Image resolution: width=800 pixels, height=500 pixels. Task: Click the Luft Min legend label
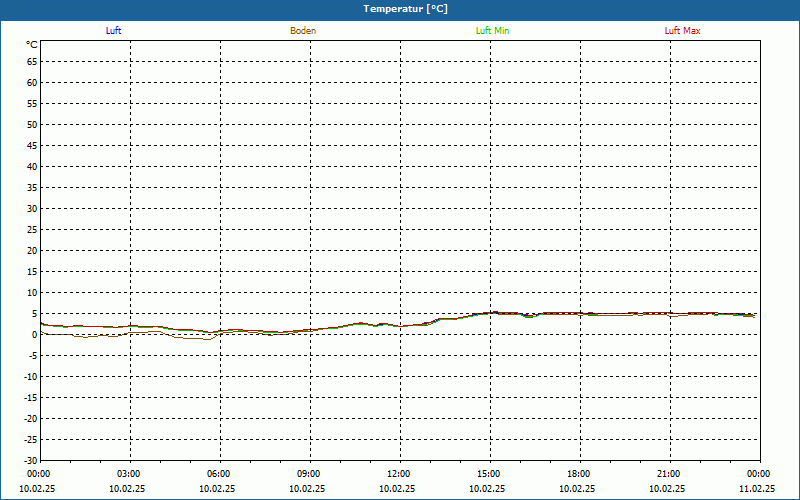pyautogui.click(x=492, y=31)
